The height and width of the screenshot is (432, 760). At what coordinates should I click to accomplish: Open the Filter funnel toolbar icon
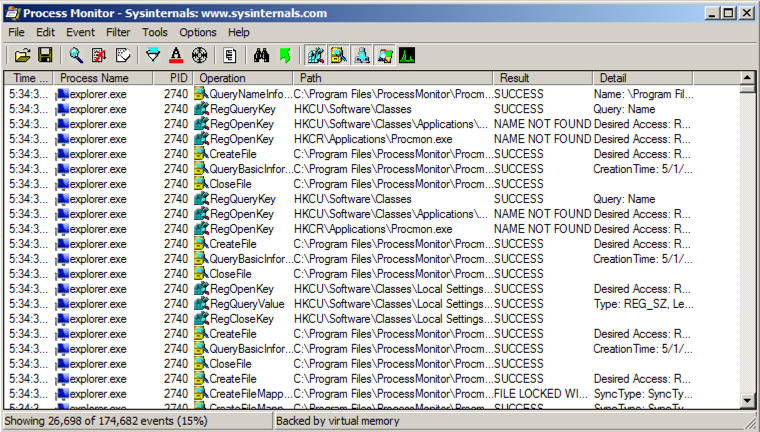153,55
